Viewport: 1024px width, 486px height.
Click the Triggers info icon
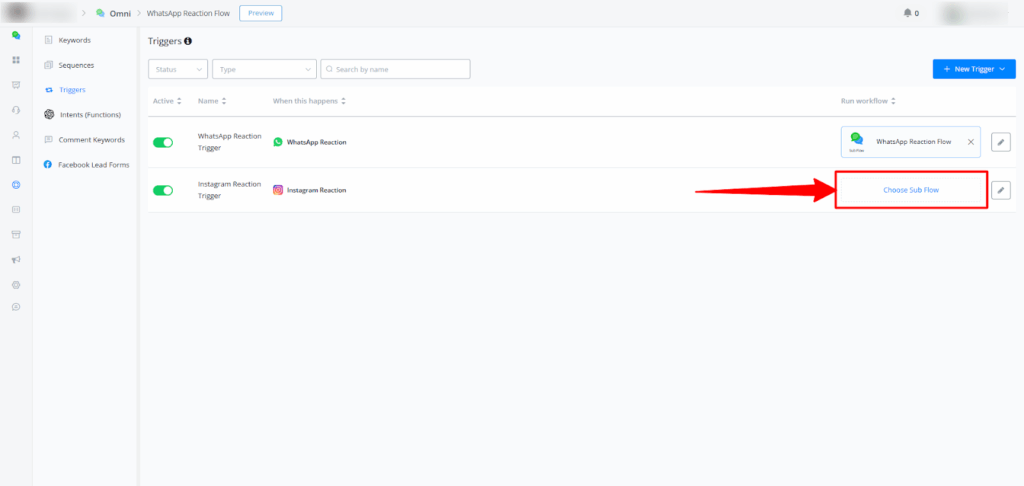point(188,41)
